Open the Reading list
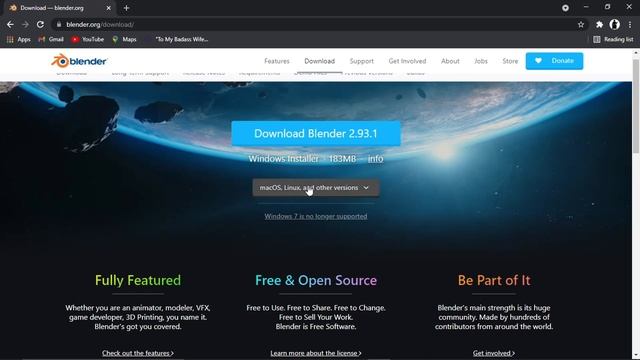 pyautogui.click(x=613, y=39)
